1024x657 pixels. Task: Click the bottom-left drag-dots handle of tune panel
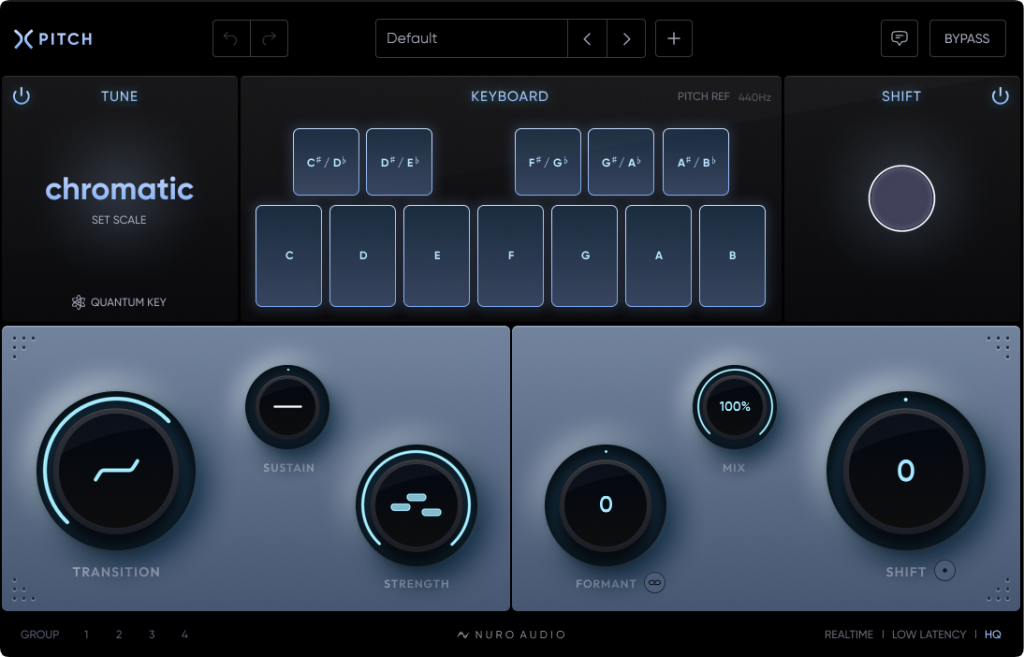coord(24,589)
